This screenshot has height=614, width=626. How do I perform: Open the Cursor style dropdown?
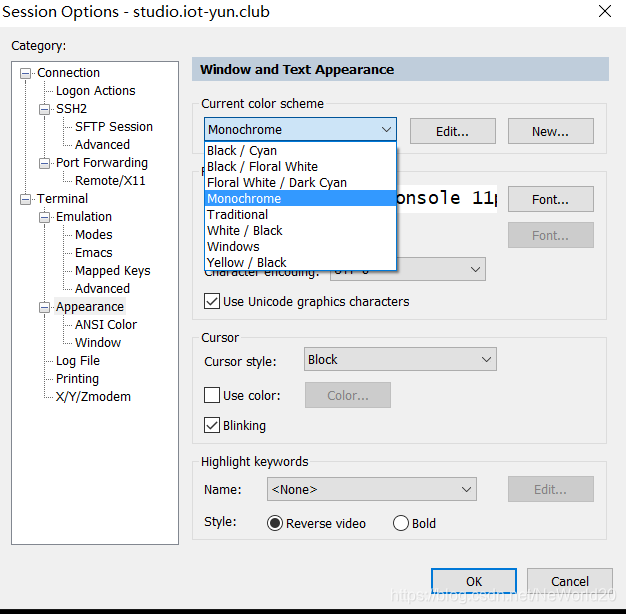click(400, 359)
